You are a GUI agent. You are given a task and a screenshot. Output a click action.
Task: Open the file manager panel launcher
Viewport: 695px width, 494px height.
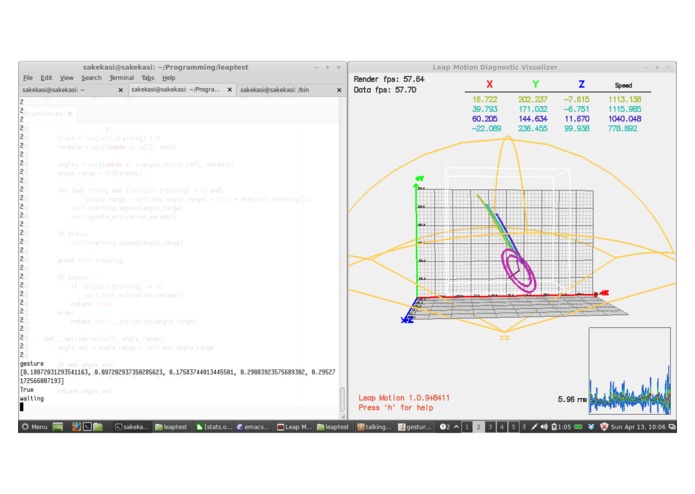(x=98, y=427)
